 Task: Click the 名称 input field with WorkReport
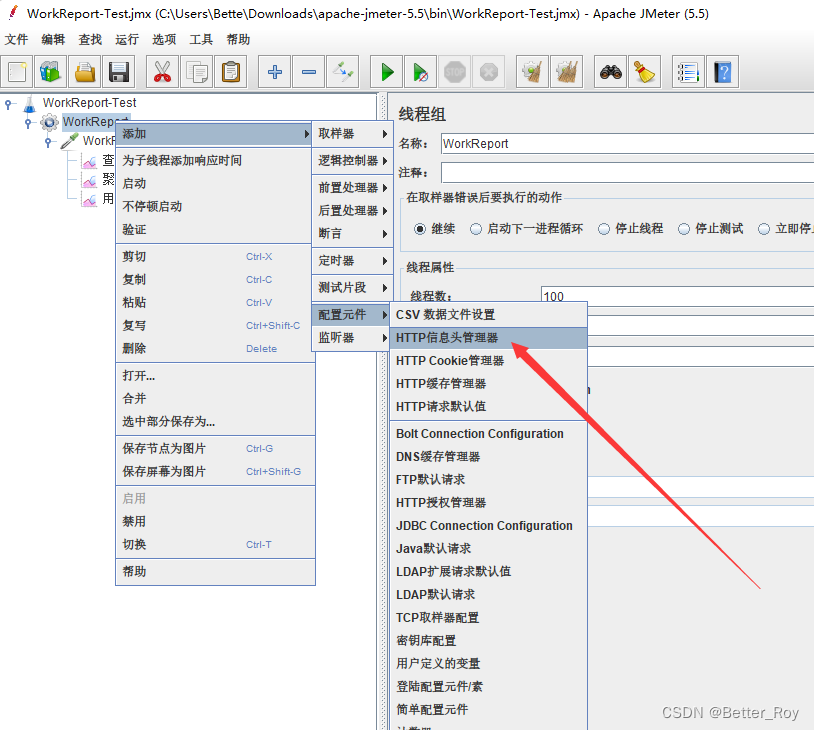click(627, 144)
